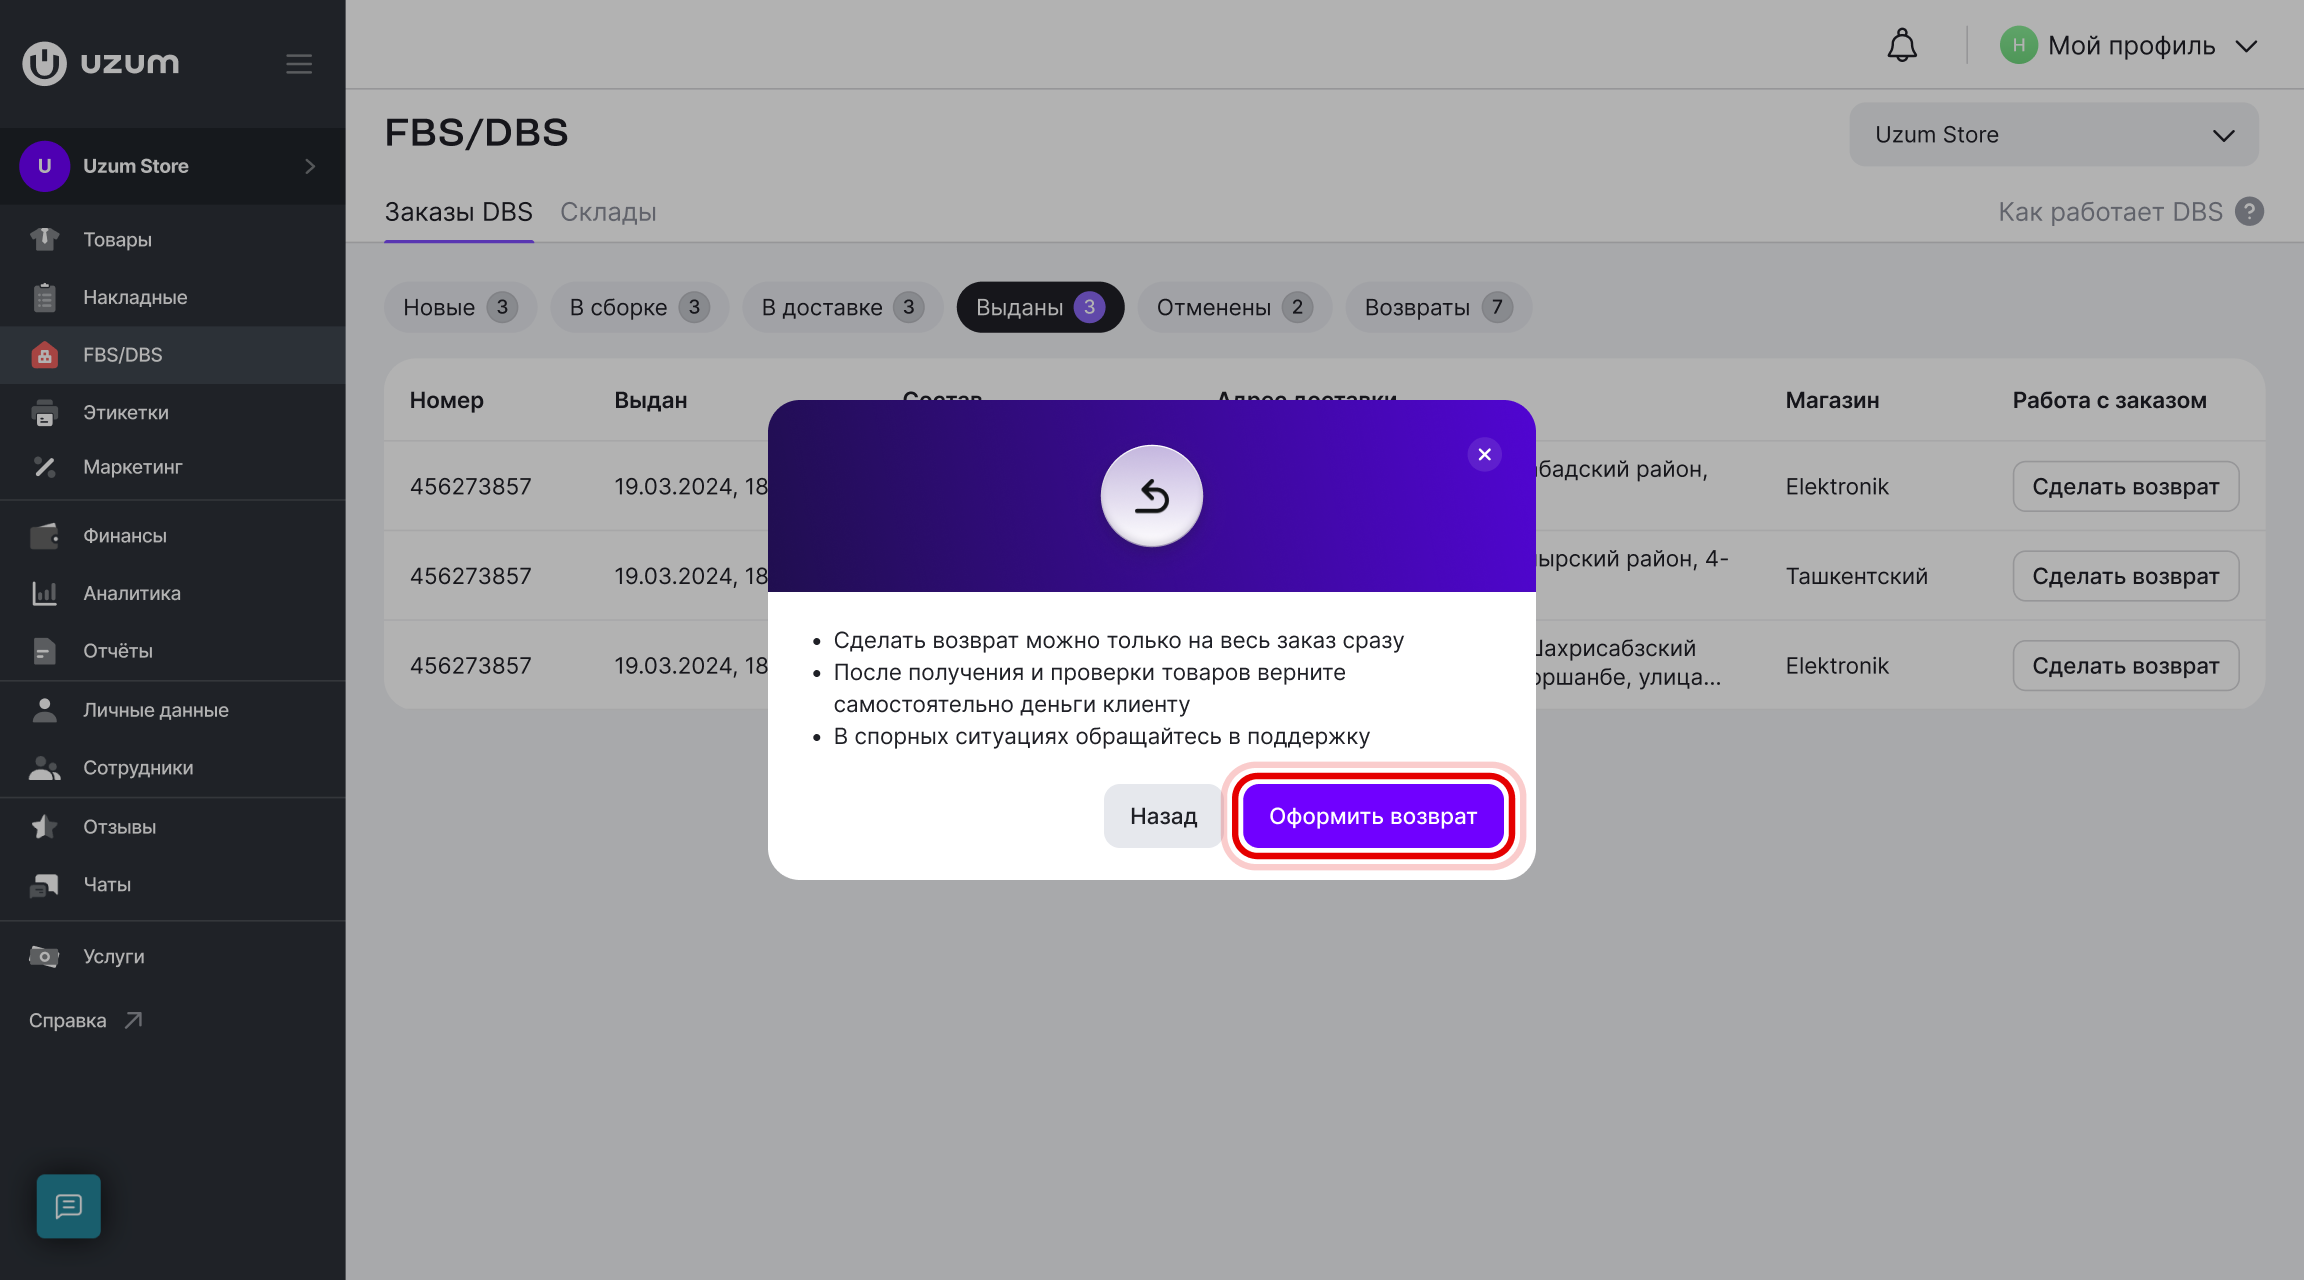Switch to Склады tab
Viewport: 2304px width, 1280px height.
tap(608, 212)
